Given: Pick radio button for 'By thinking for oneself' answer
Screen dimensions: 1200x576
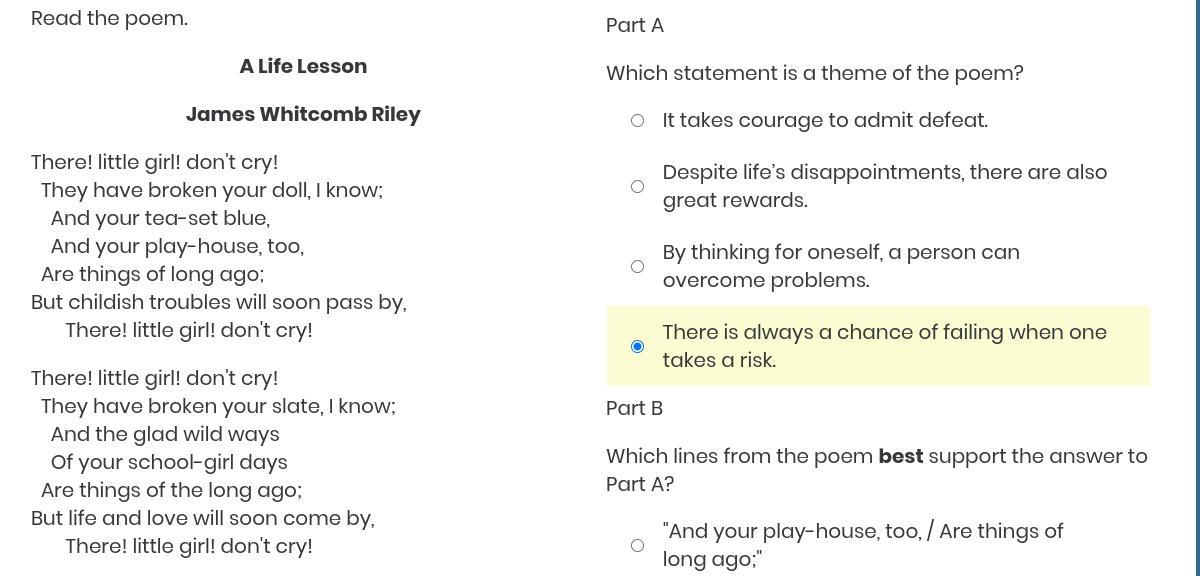Looking at the screenshot, I should point(637,267).
